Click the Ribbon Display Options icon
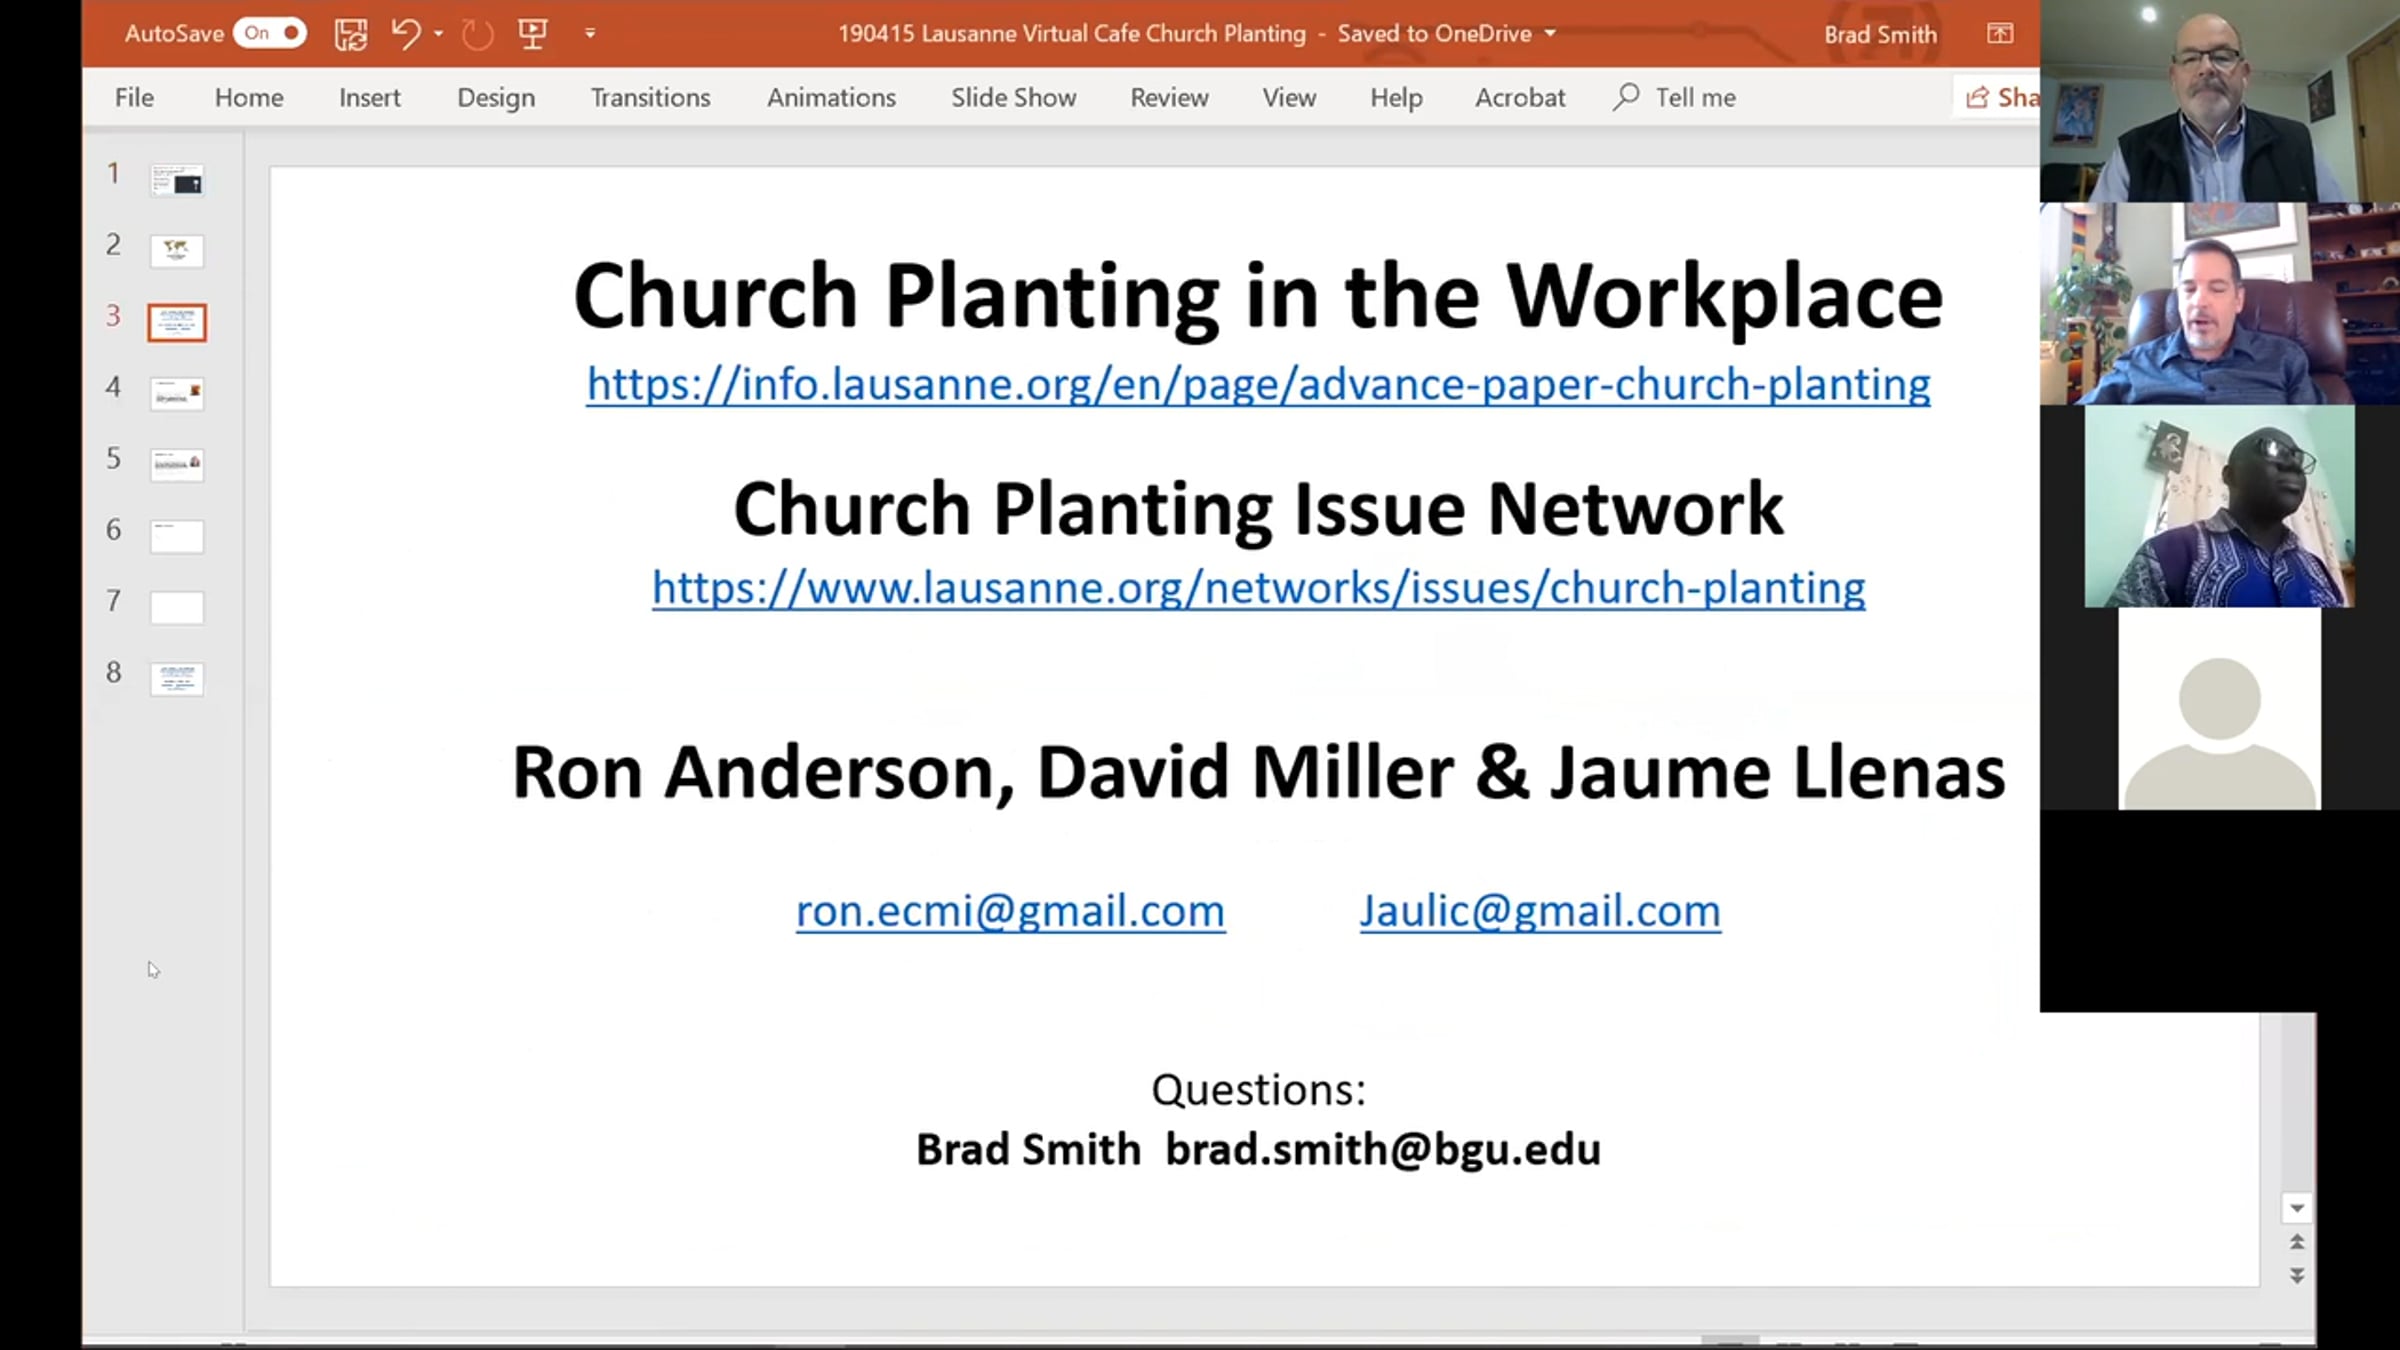Viewport: 2400px width, 1350px height. 1999,34
